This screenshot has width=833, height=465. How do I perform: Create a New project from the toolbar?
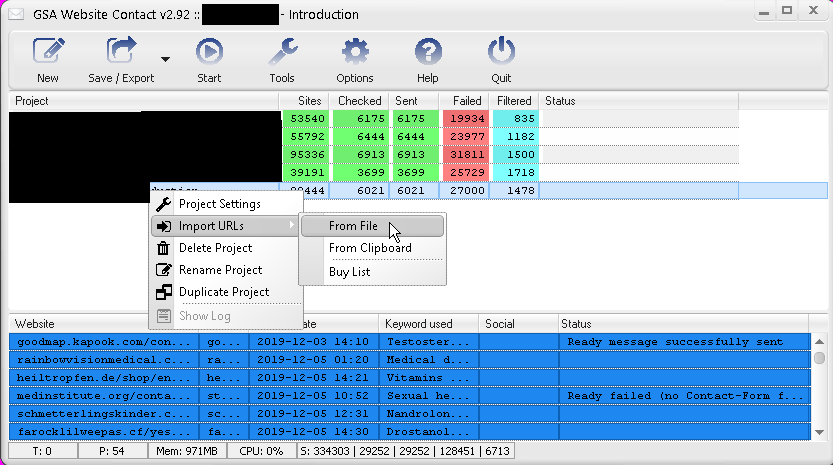pos(48,60)
